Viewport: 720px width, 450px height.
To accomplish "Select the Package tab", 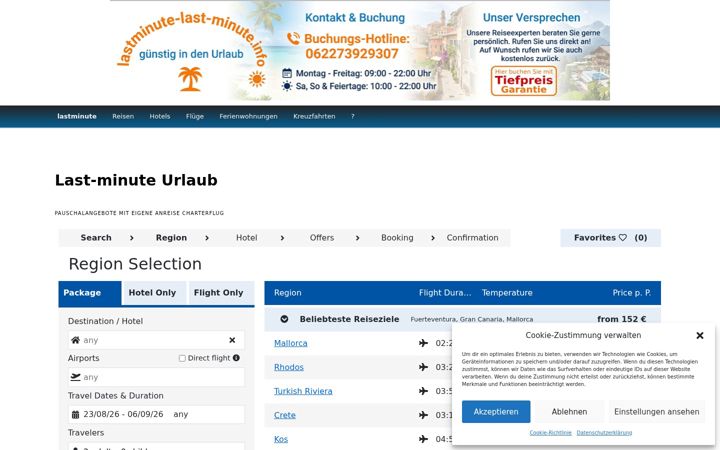I will coord(90,293).
